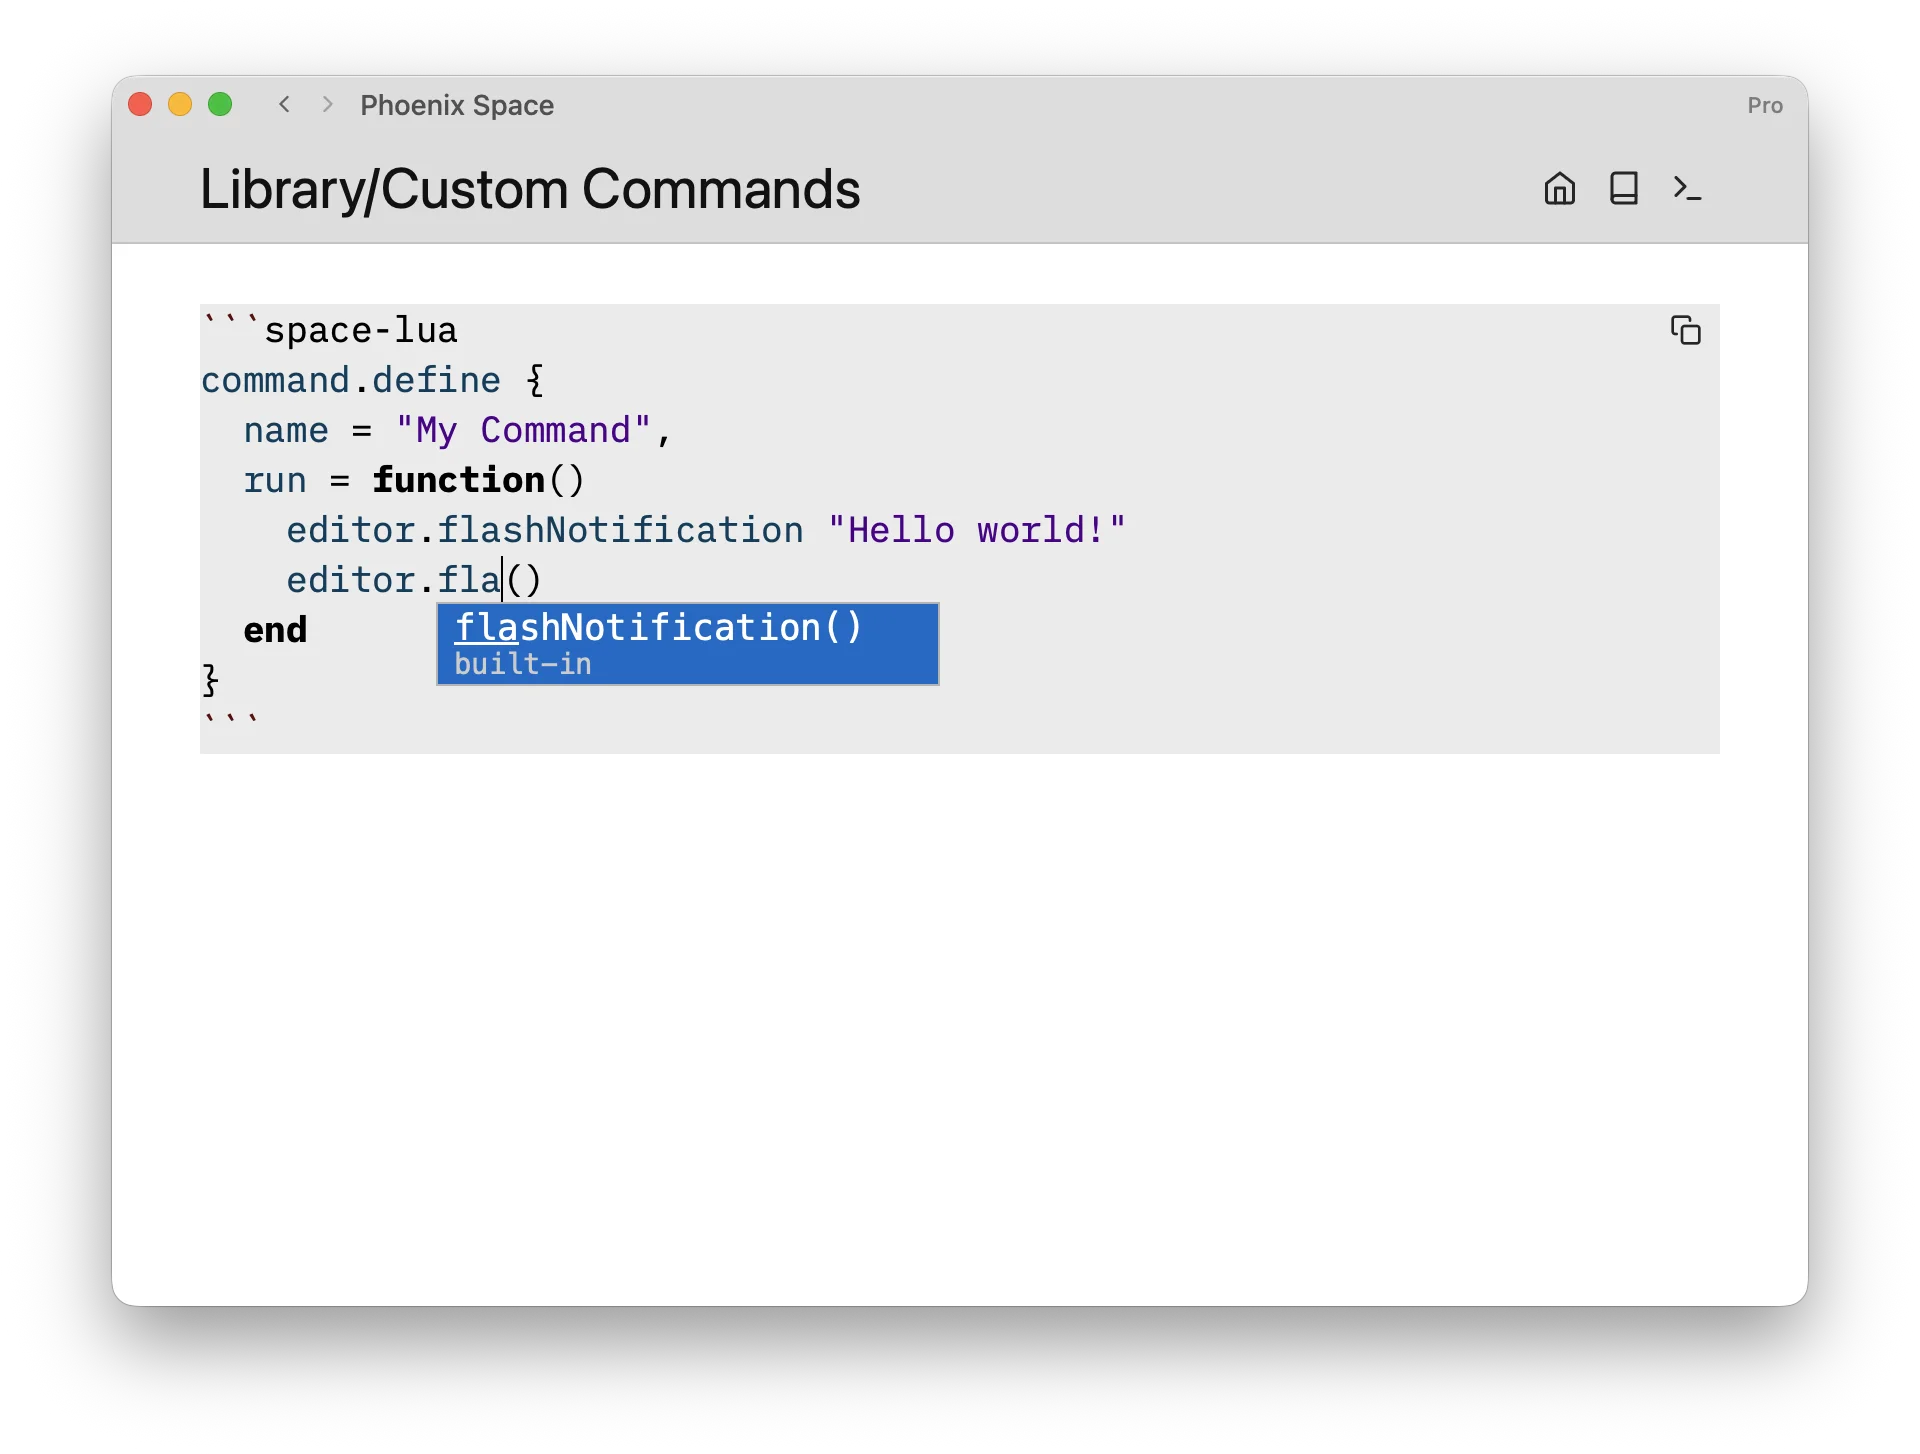The height and width of the screenshot is (1454, 1920).
Task: Click the Phoenix Space window title
Action: point(457,105)
